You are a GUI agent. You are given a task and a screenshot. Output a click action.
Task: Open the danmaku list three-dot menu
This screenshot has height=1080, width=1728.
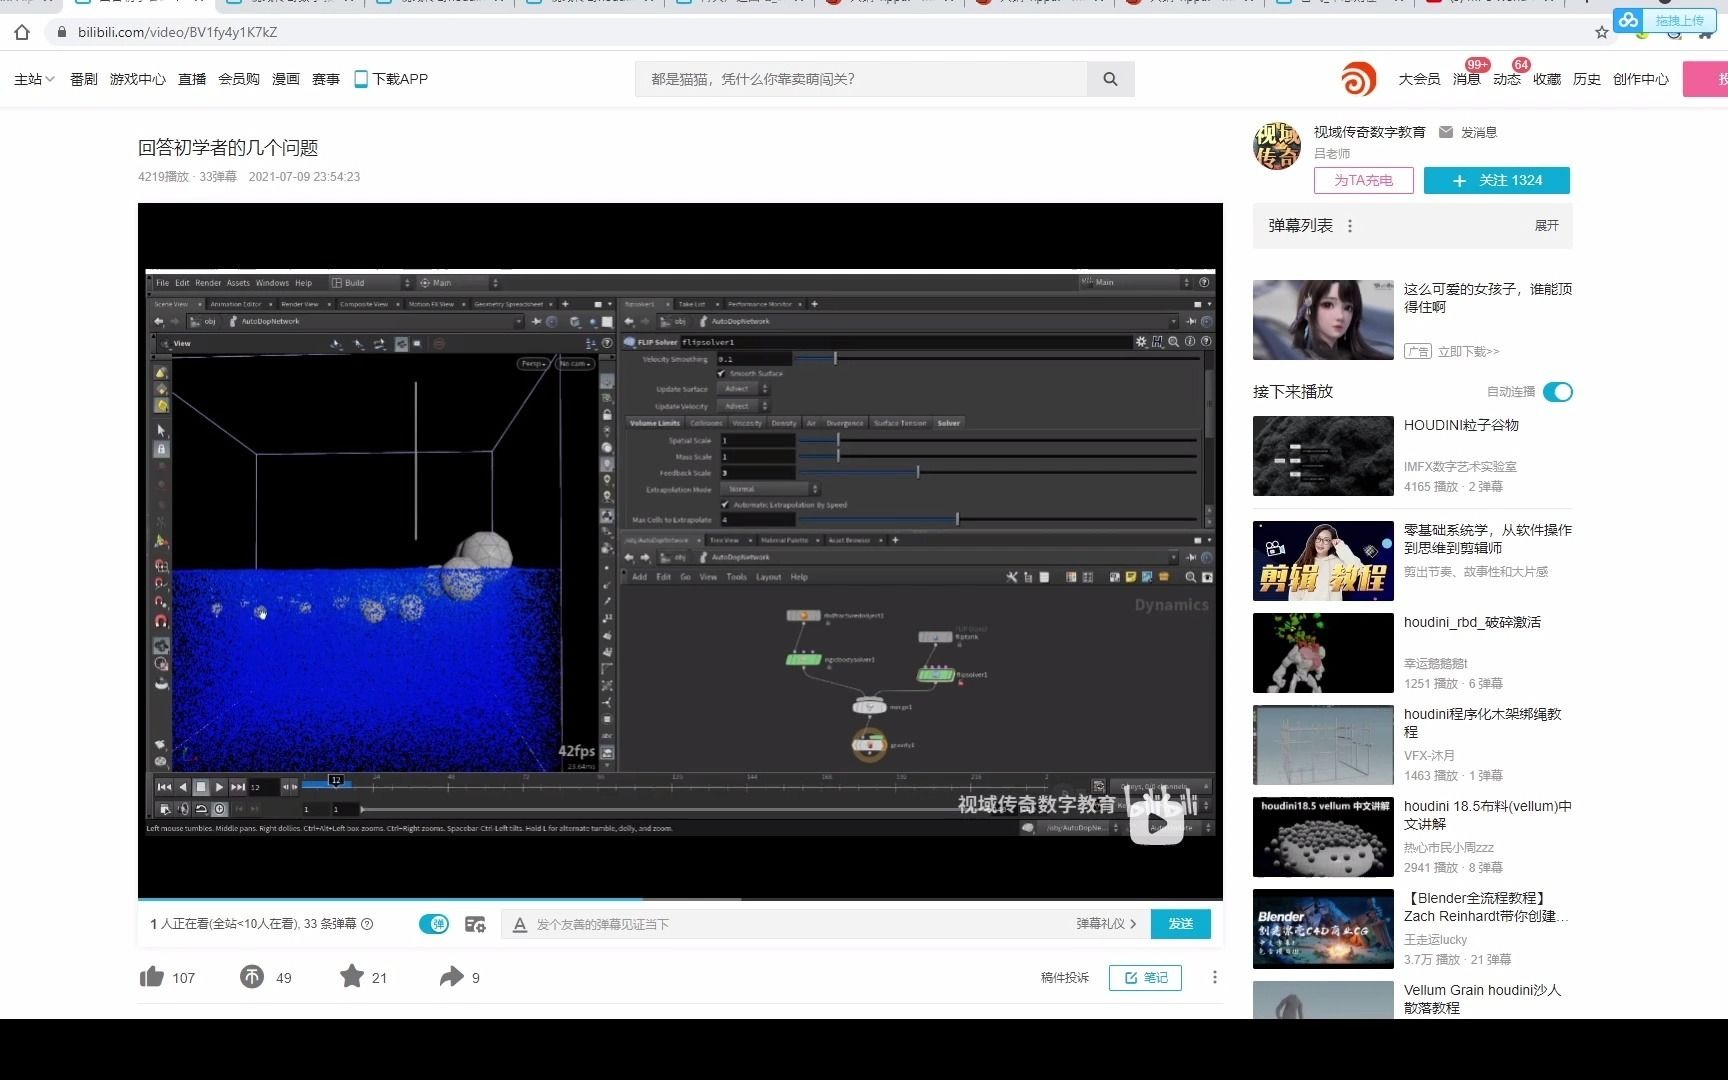pyautogui.click(x=1350, y=226)
